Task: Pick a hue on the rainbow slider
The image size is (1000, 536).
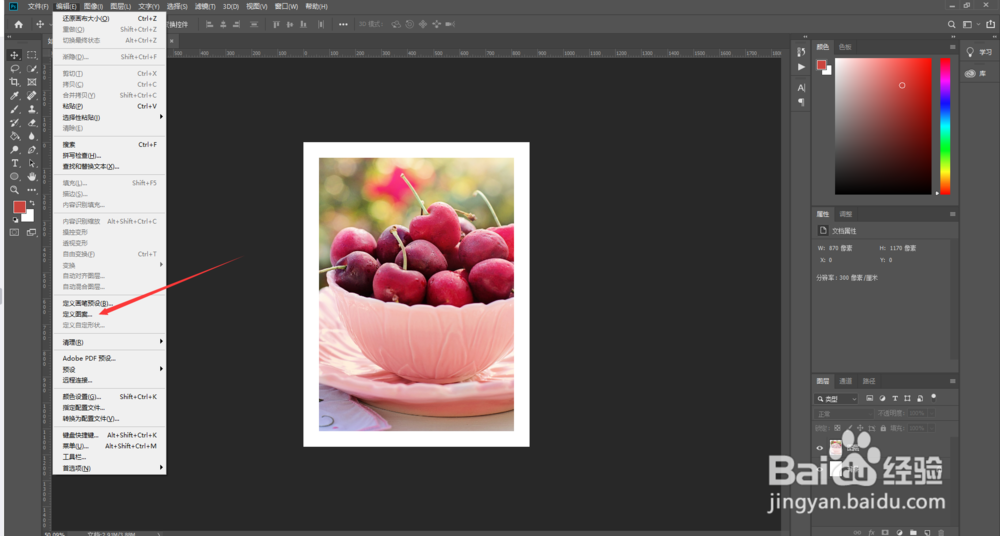Action: [945, 126]
